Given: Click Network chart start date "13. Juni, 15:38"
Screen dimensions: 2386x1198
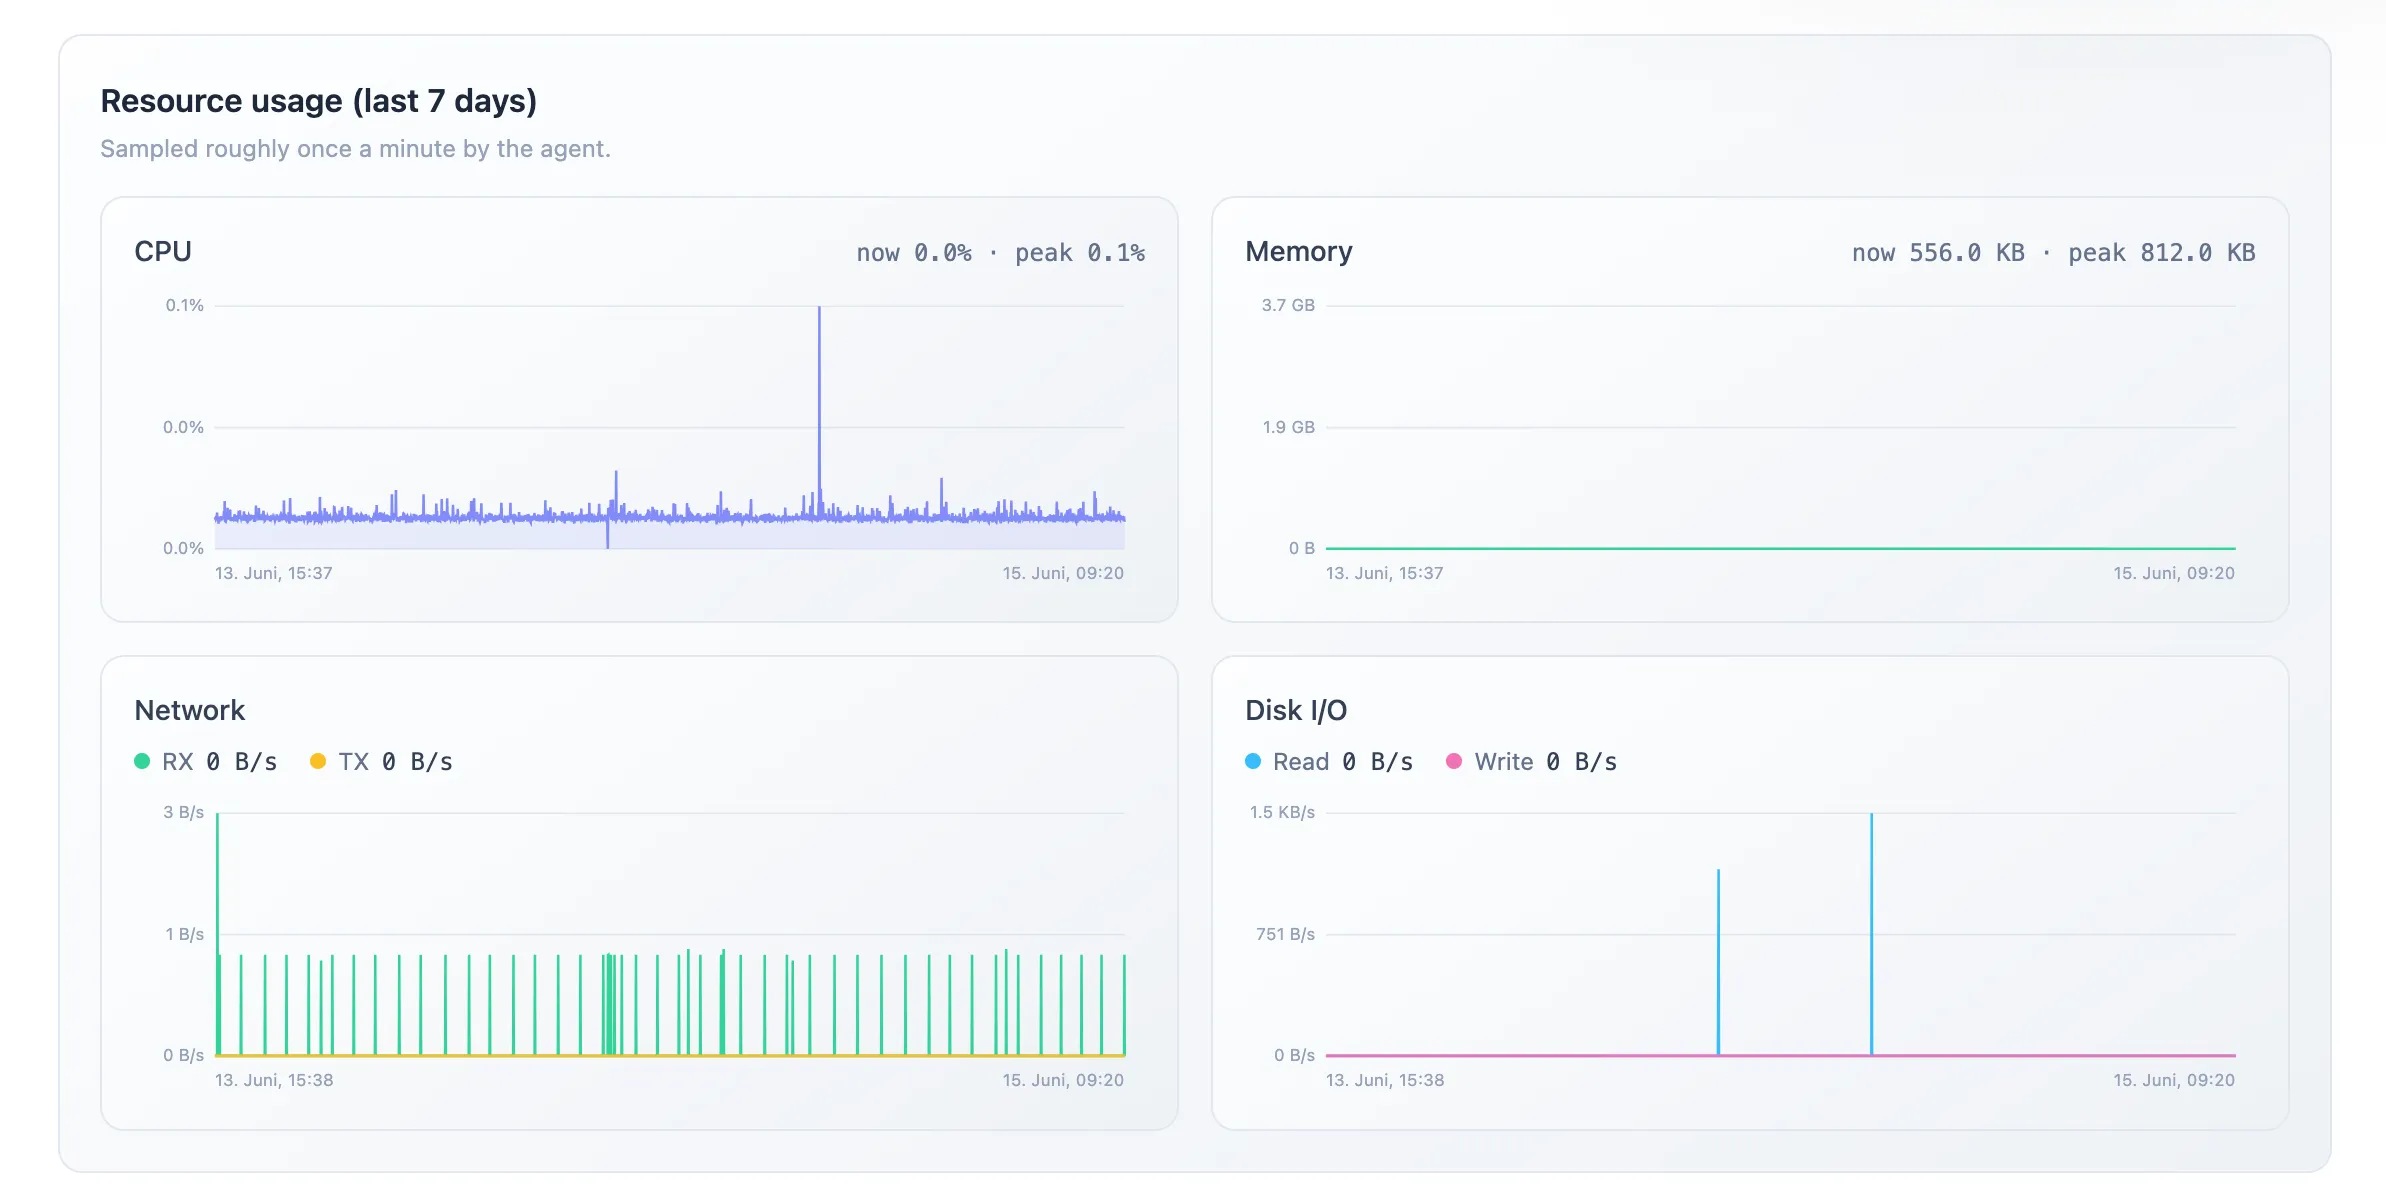Looking at the screenshot, I should click(x=274, y=1080).
